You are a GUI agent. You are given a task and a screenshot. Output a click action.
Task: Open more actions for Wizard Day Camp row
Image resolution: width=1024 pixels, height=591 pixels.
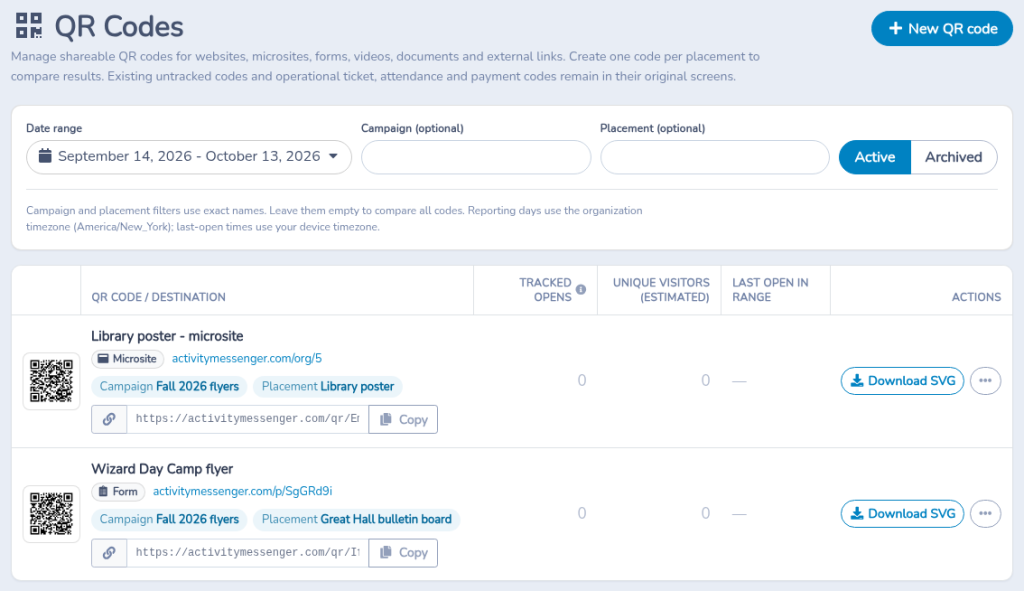coord(985,514)
